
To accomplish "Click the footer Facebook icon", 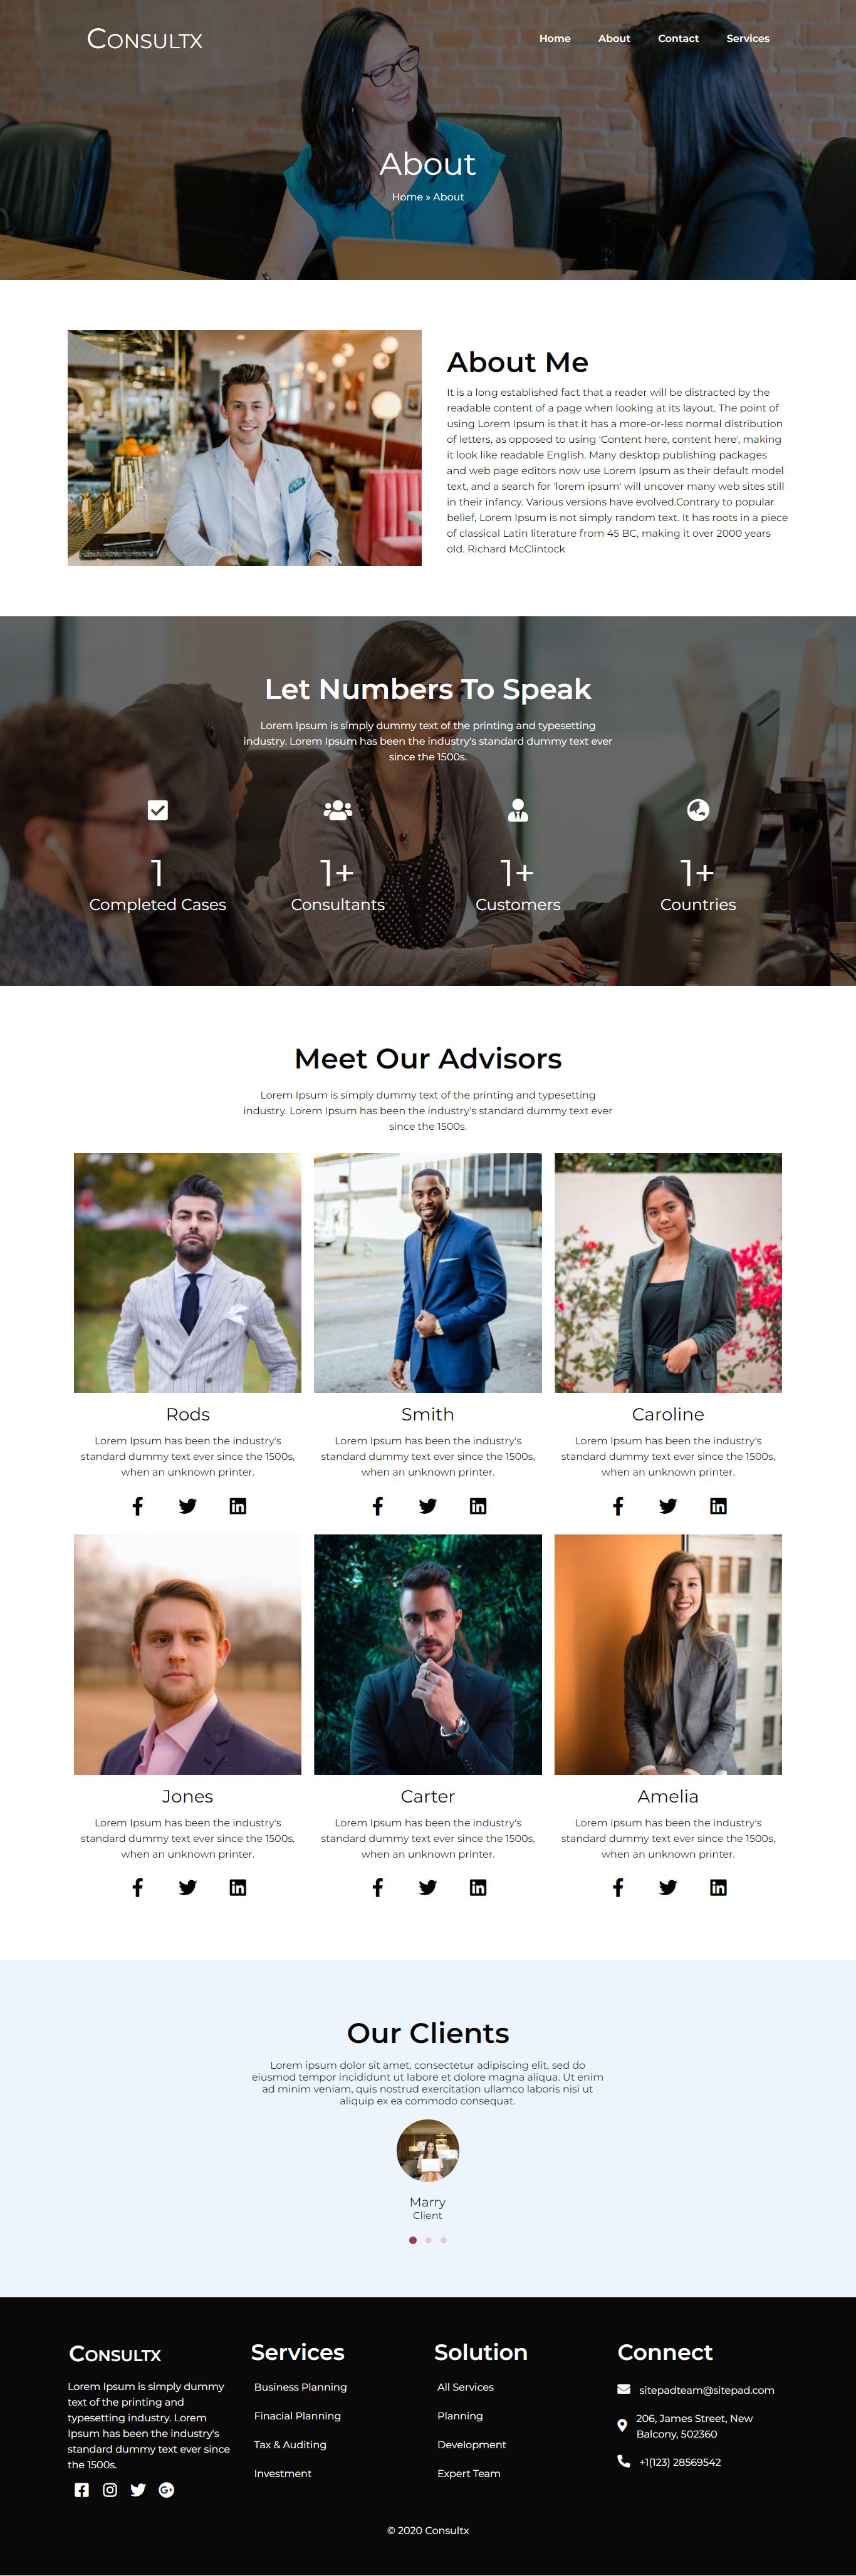I will (x=82, y=2490).
